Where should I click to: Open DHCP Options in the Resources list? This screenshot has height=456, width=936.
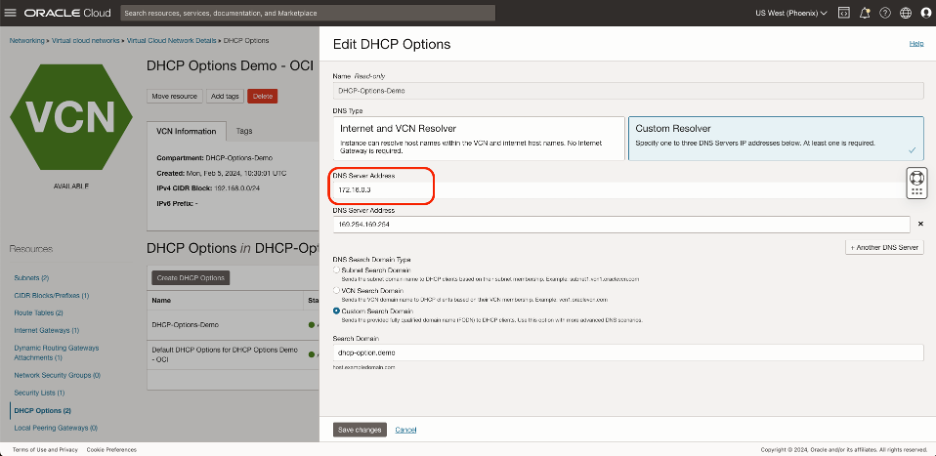tap(41, 411)
